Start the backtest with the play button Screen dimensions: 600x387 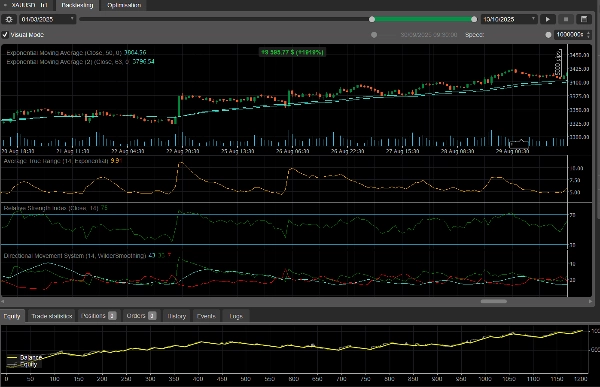[548, 19]
